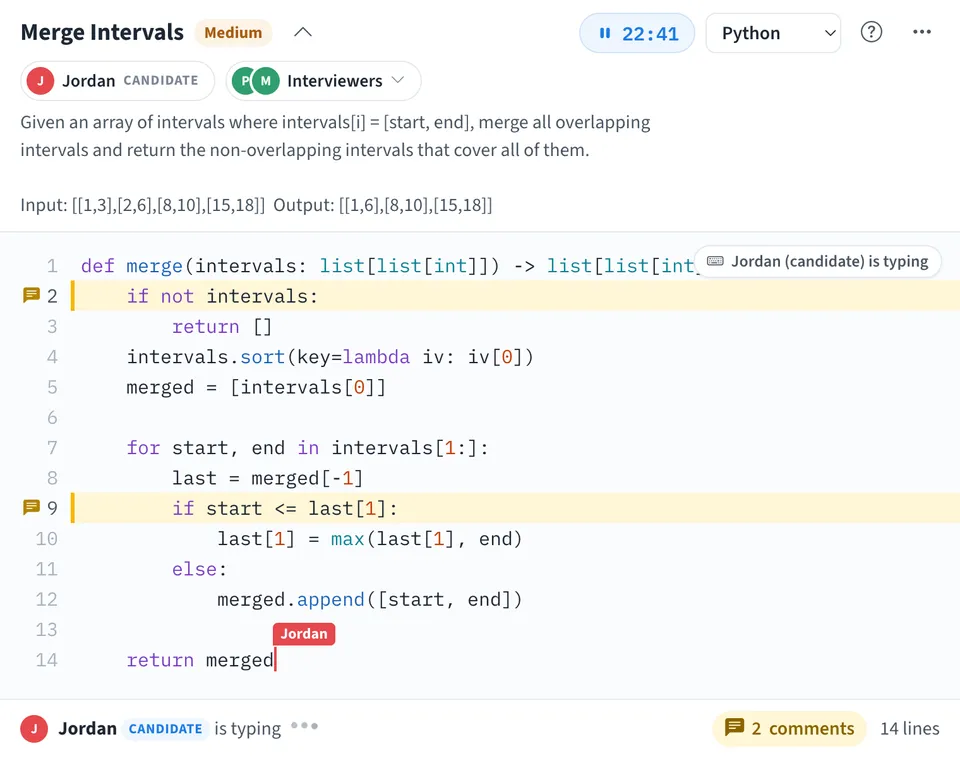Click Jordan's red J avatar at the top

coord(40,81)
